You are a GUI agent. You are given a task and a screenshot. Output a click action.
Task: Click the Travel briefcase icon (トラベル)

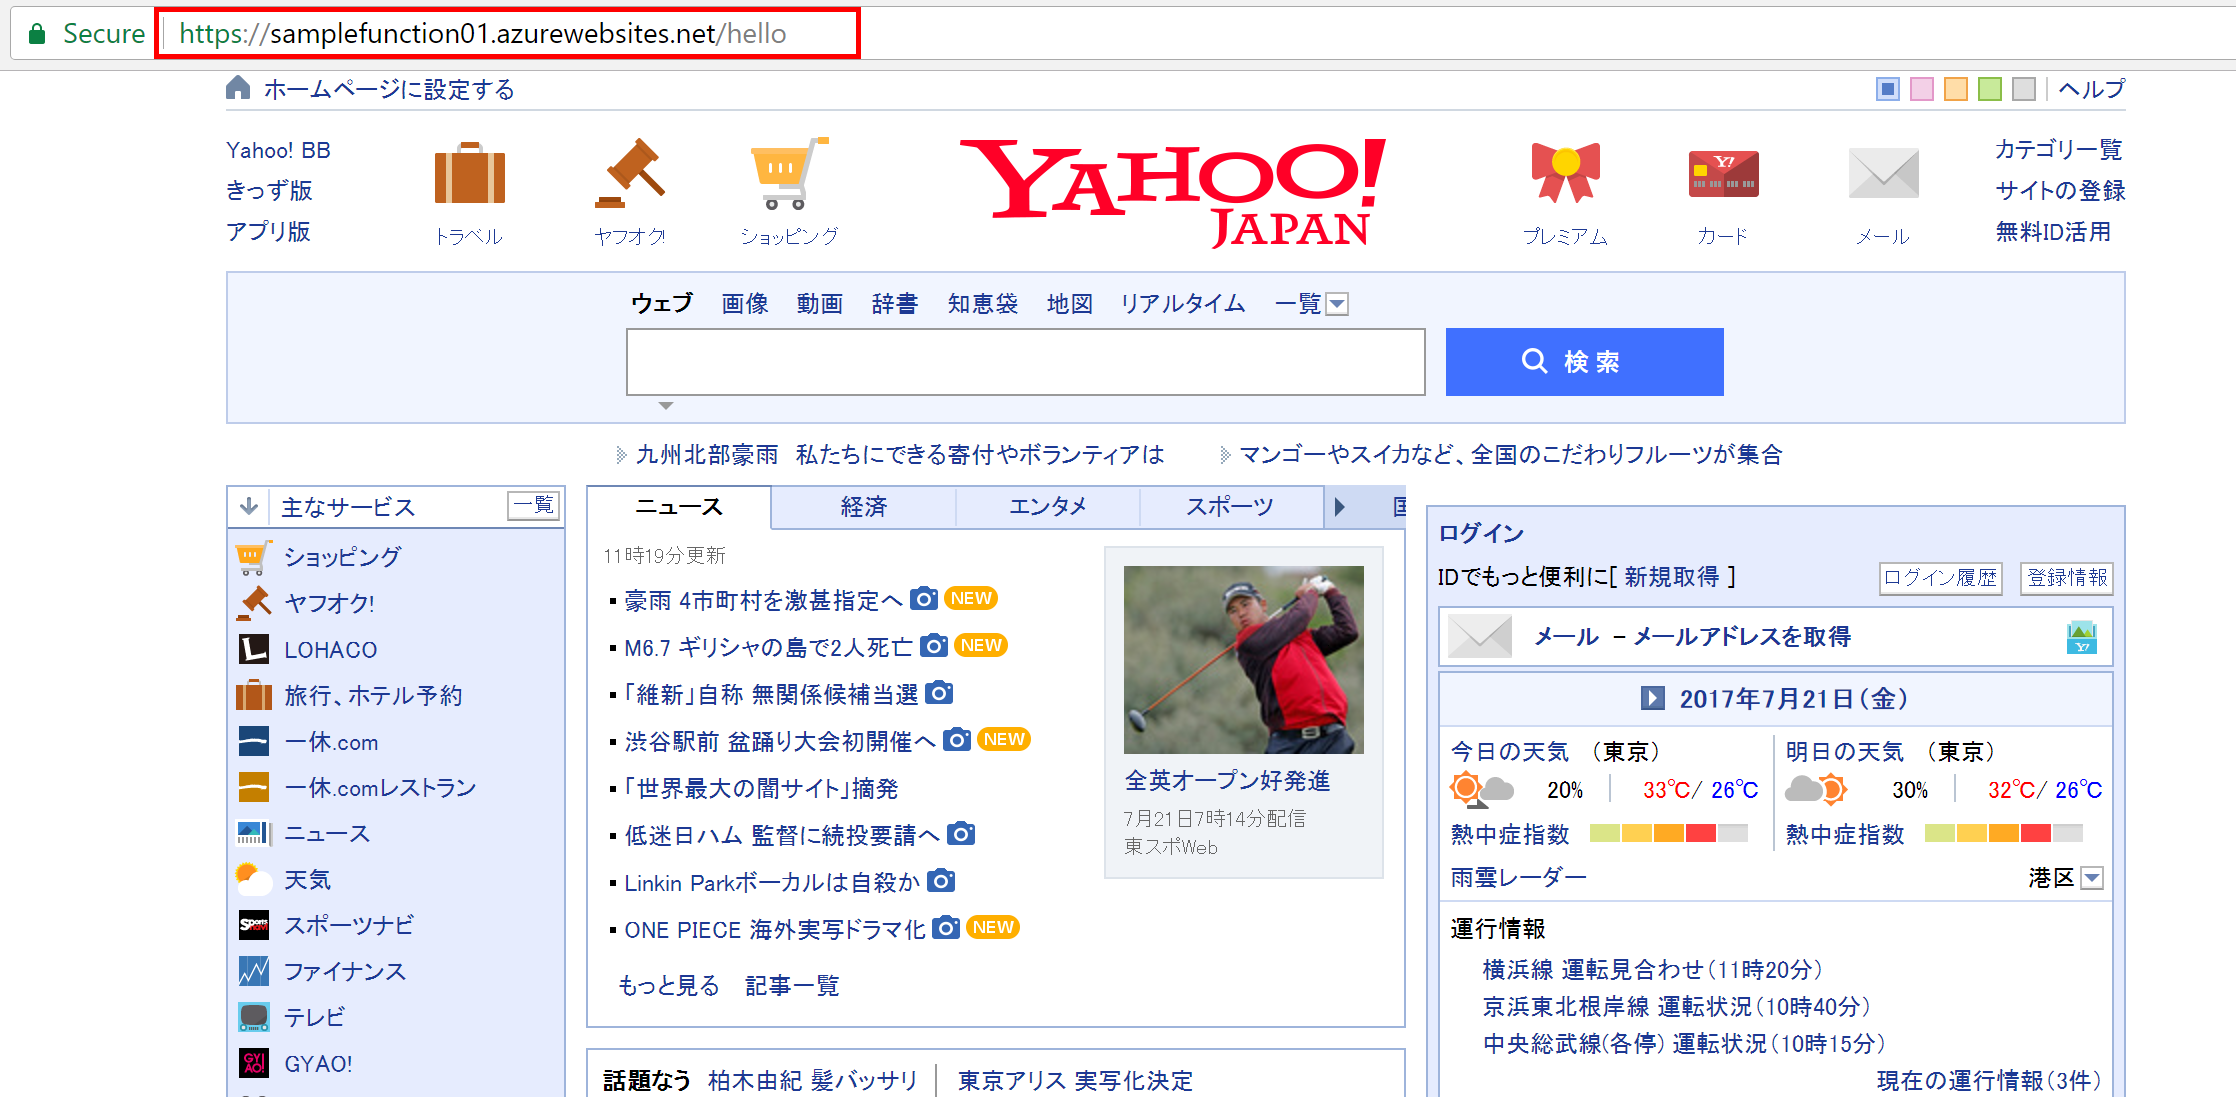coord(469,174)
